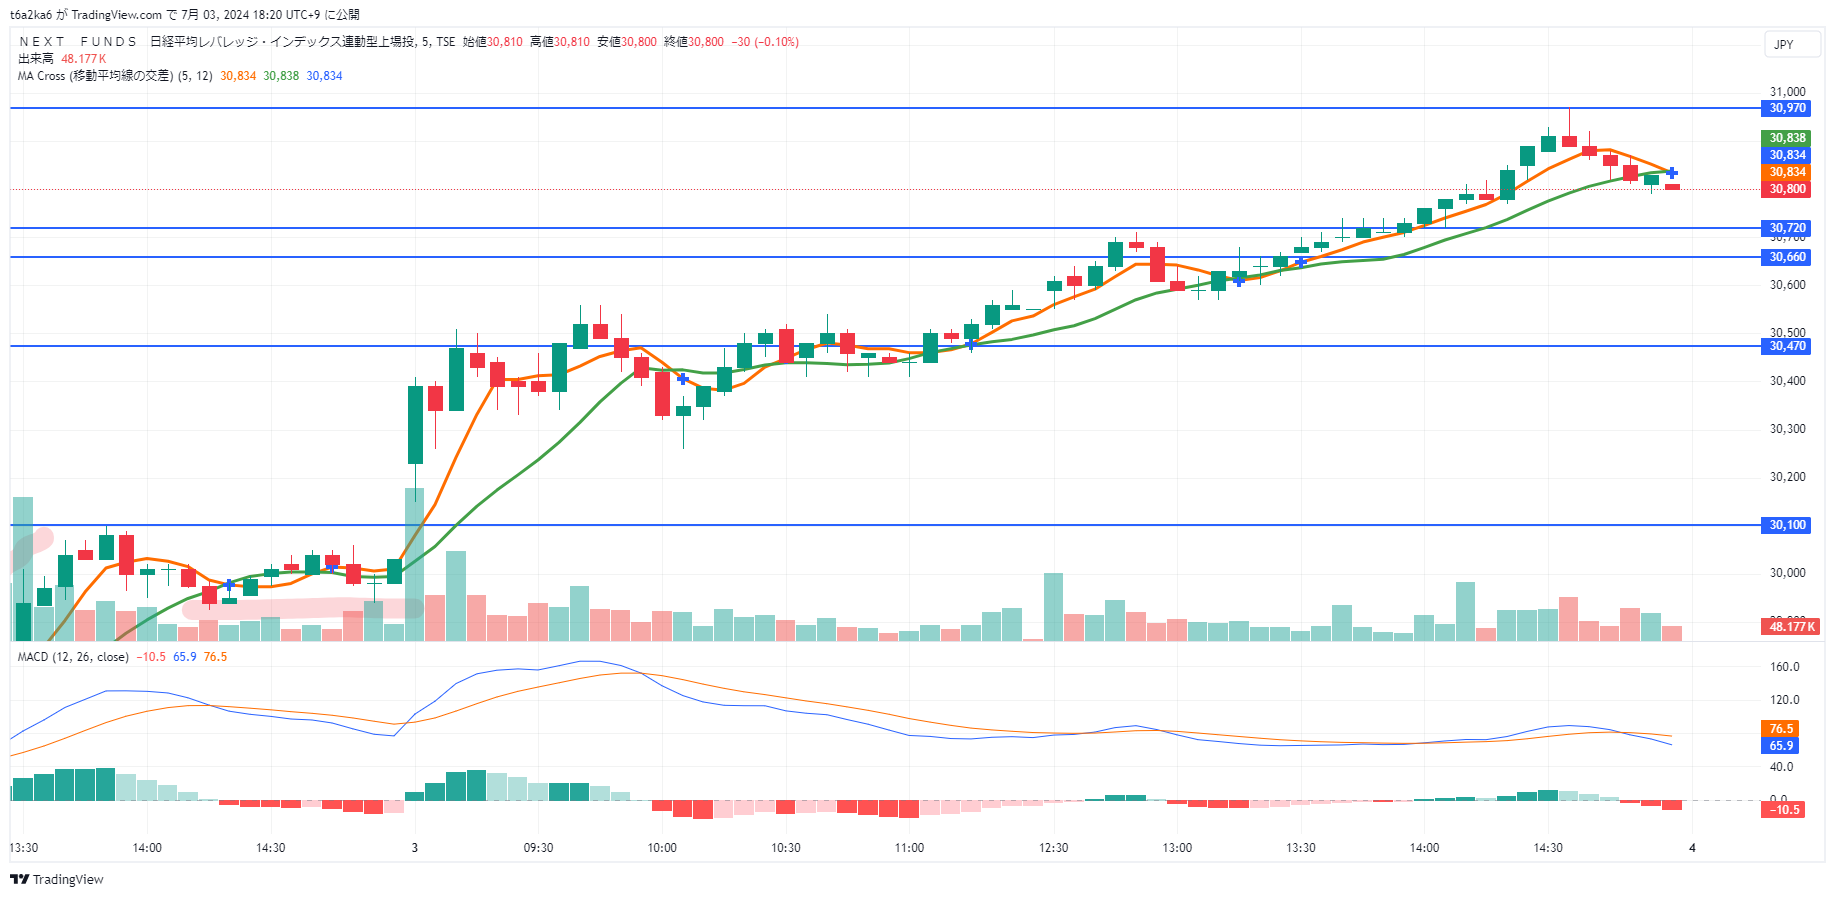Image resolution: width=1835 pixels, height=897 pixels.
Task: Click the MACD (12, 26, close) legend title
Action: pos(73,657)
